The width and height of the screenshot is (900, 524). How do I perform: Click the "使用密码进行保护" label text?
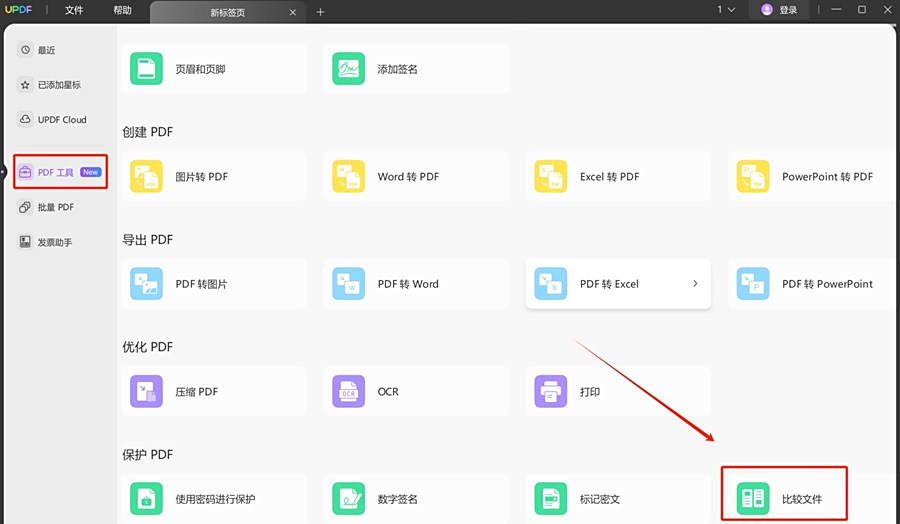tap(215, 499)
